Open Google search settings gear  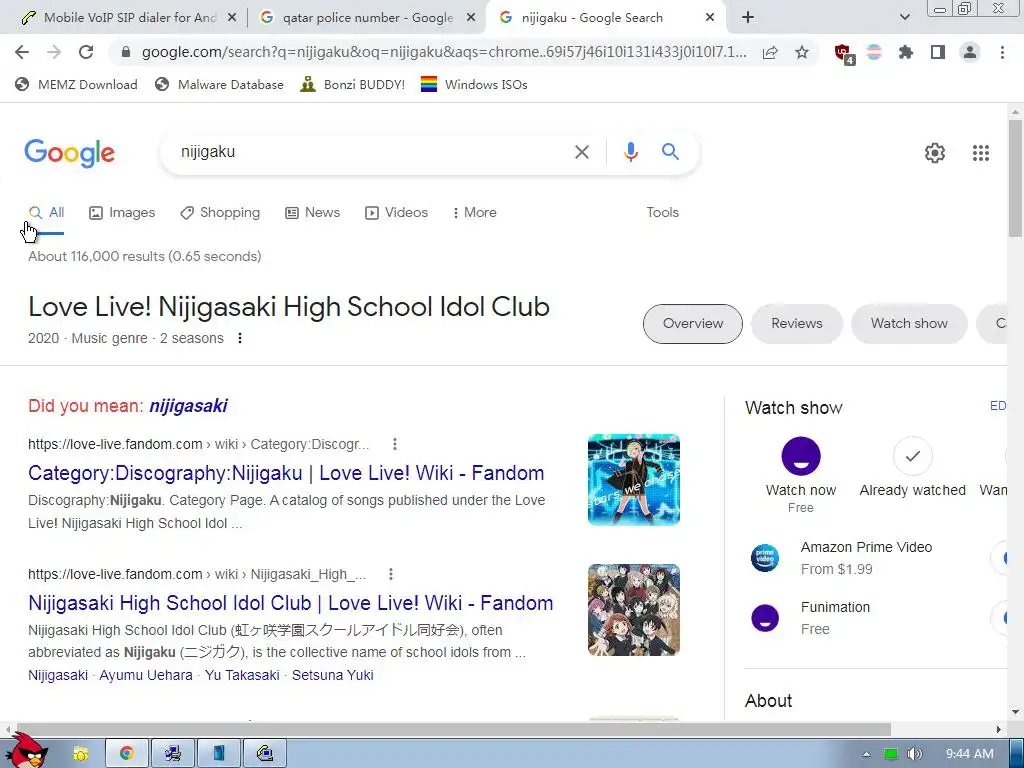tap(935, 153)
